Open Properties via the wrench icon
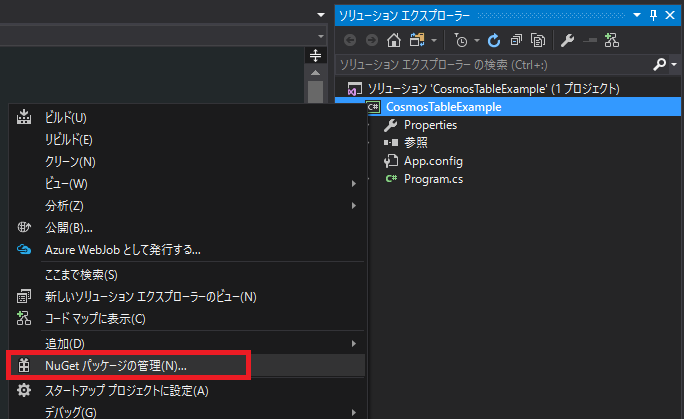The width and height of the screenshot is (684, 419). tap(567, 41)
